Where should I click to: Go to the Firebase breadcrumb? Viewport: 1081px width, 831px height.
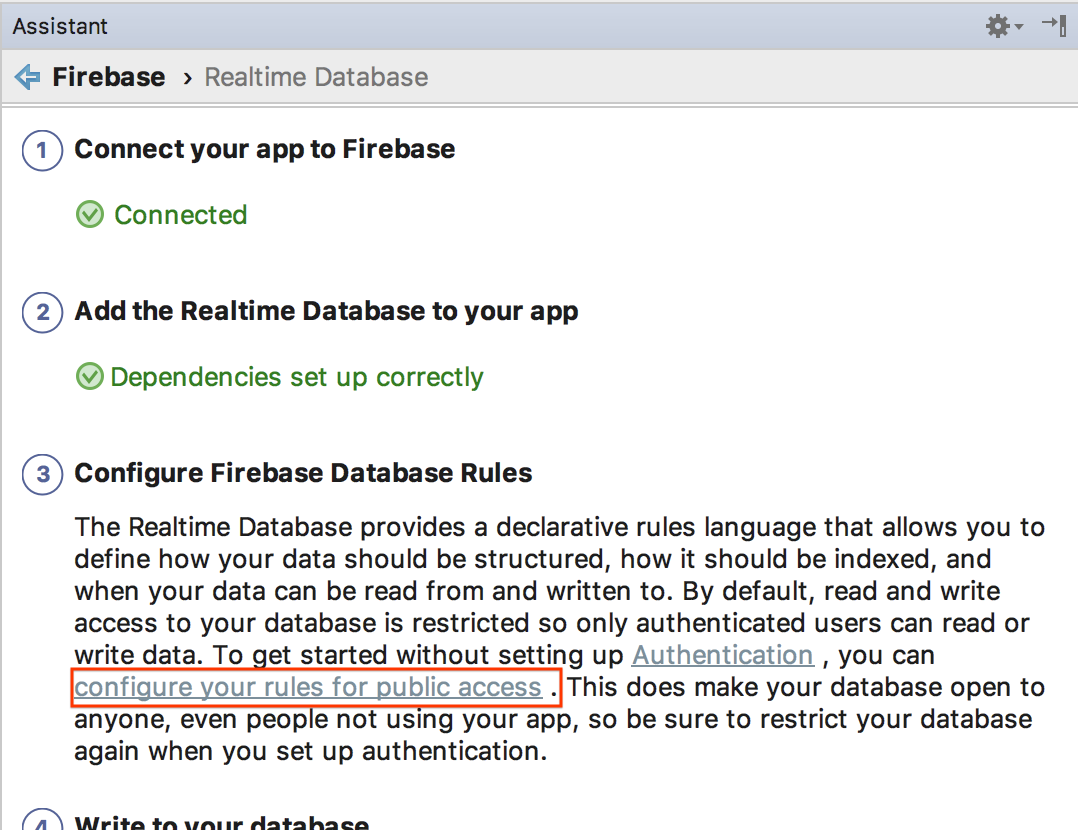pos(109,77)
